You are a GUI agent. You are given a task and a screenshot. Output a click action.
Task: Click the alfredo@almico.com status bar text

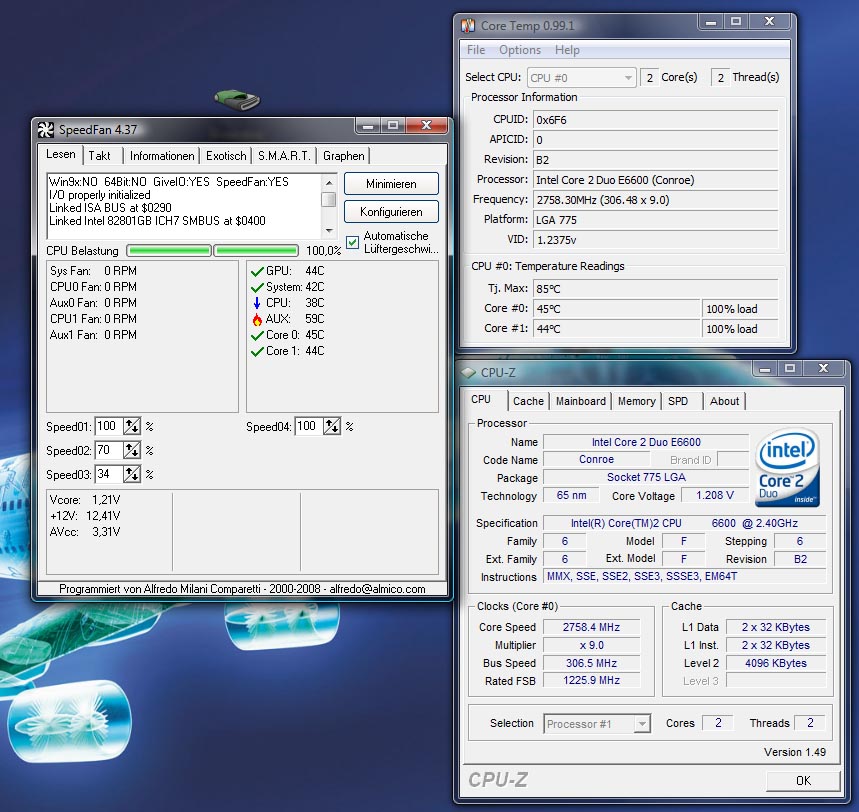(x=377, y=589)
